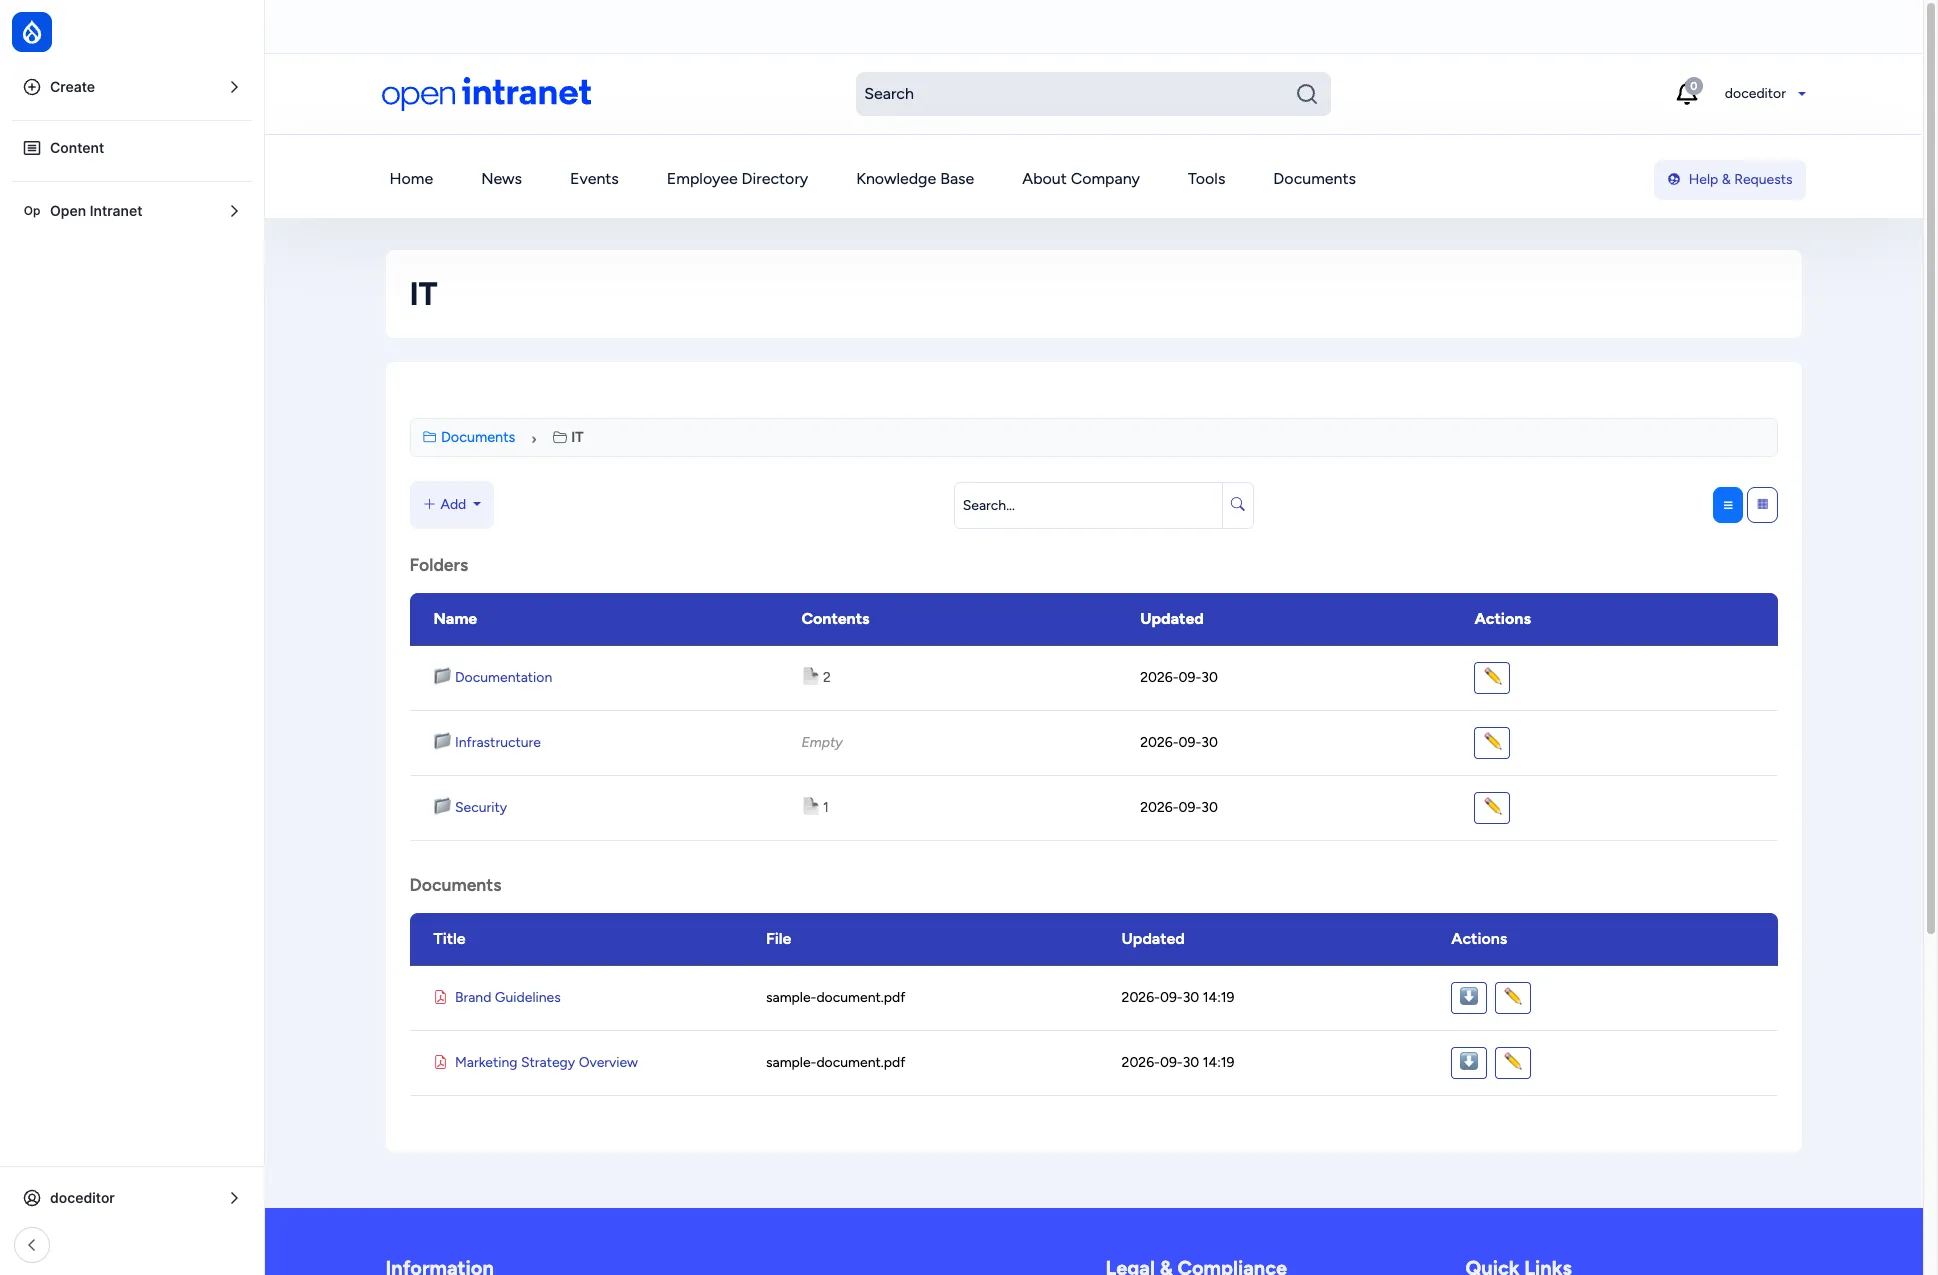The width and height of the screenshot is (1938, 1275).
Task: Open the Employee Directory menu item
Action: pyautogui.click(x=737, y=179)
